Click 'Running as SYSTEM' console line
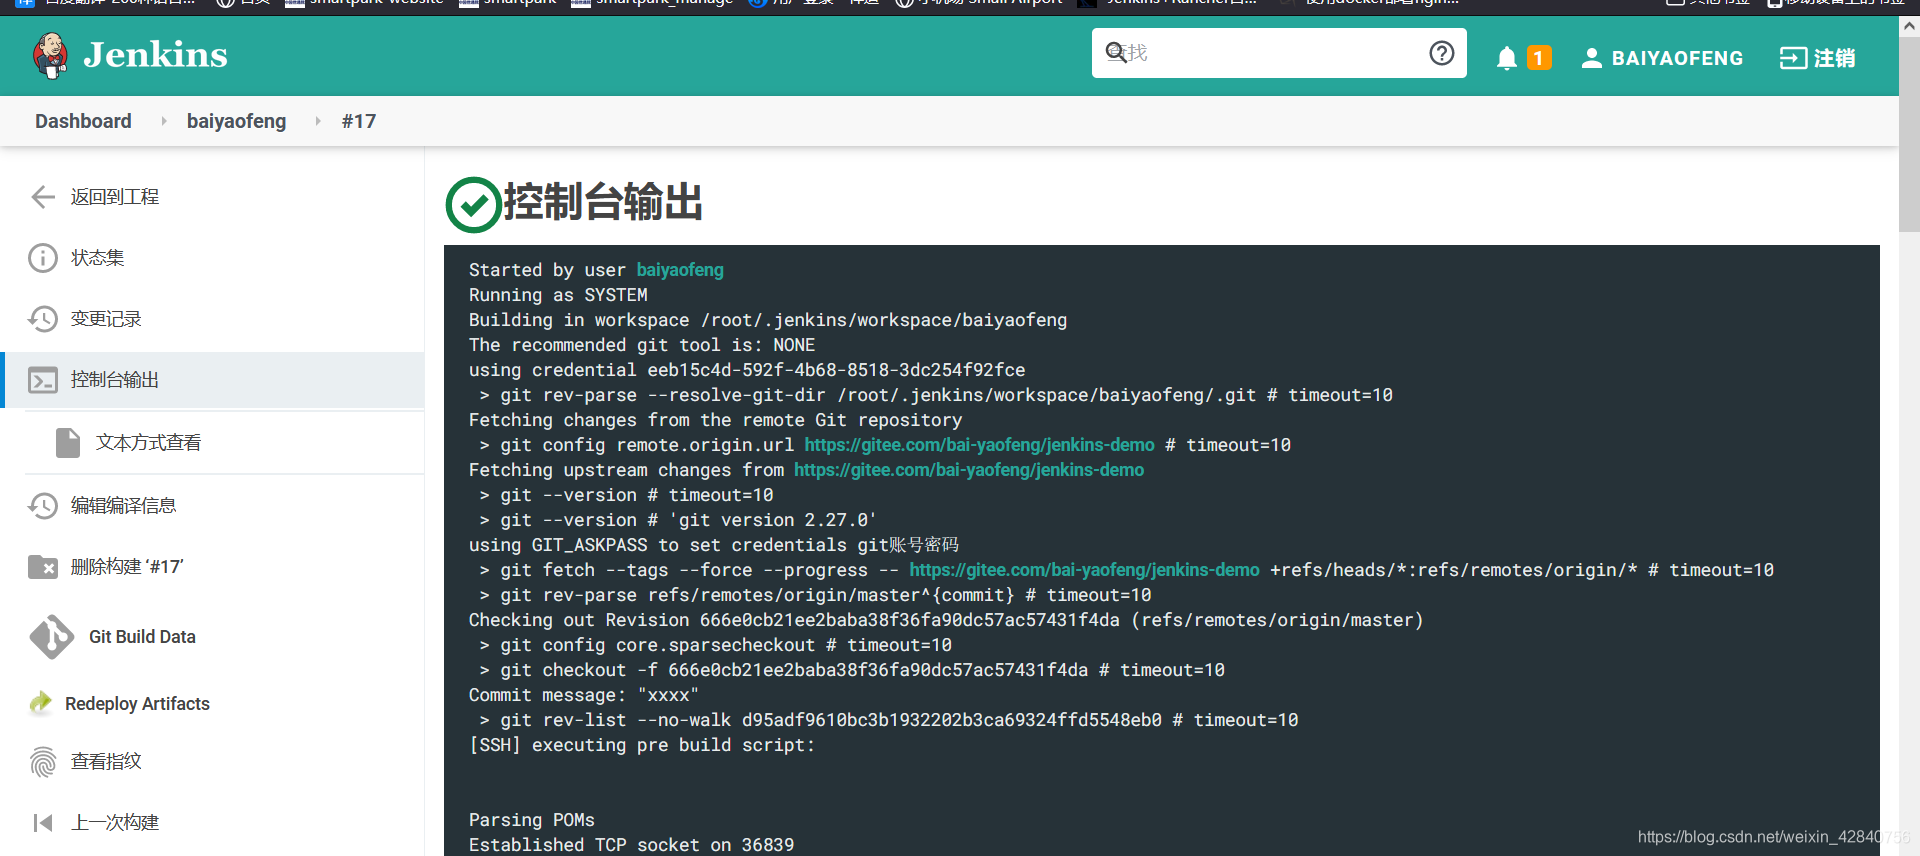Image resolution: width=1920 pixels, height=856 pixels. tap(558, 295)
